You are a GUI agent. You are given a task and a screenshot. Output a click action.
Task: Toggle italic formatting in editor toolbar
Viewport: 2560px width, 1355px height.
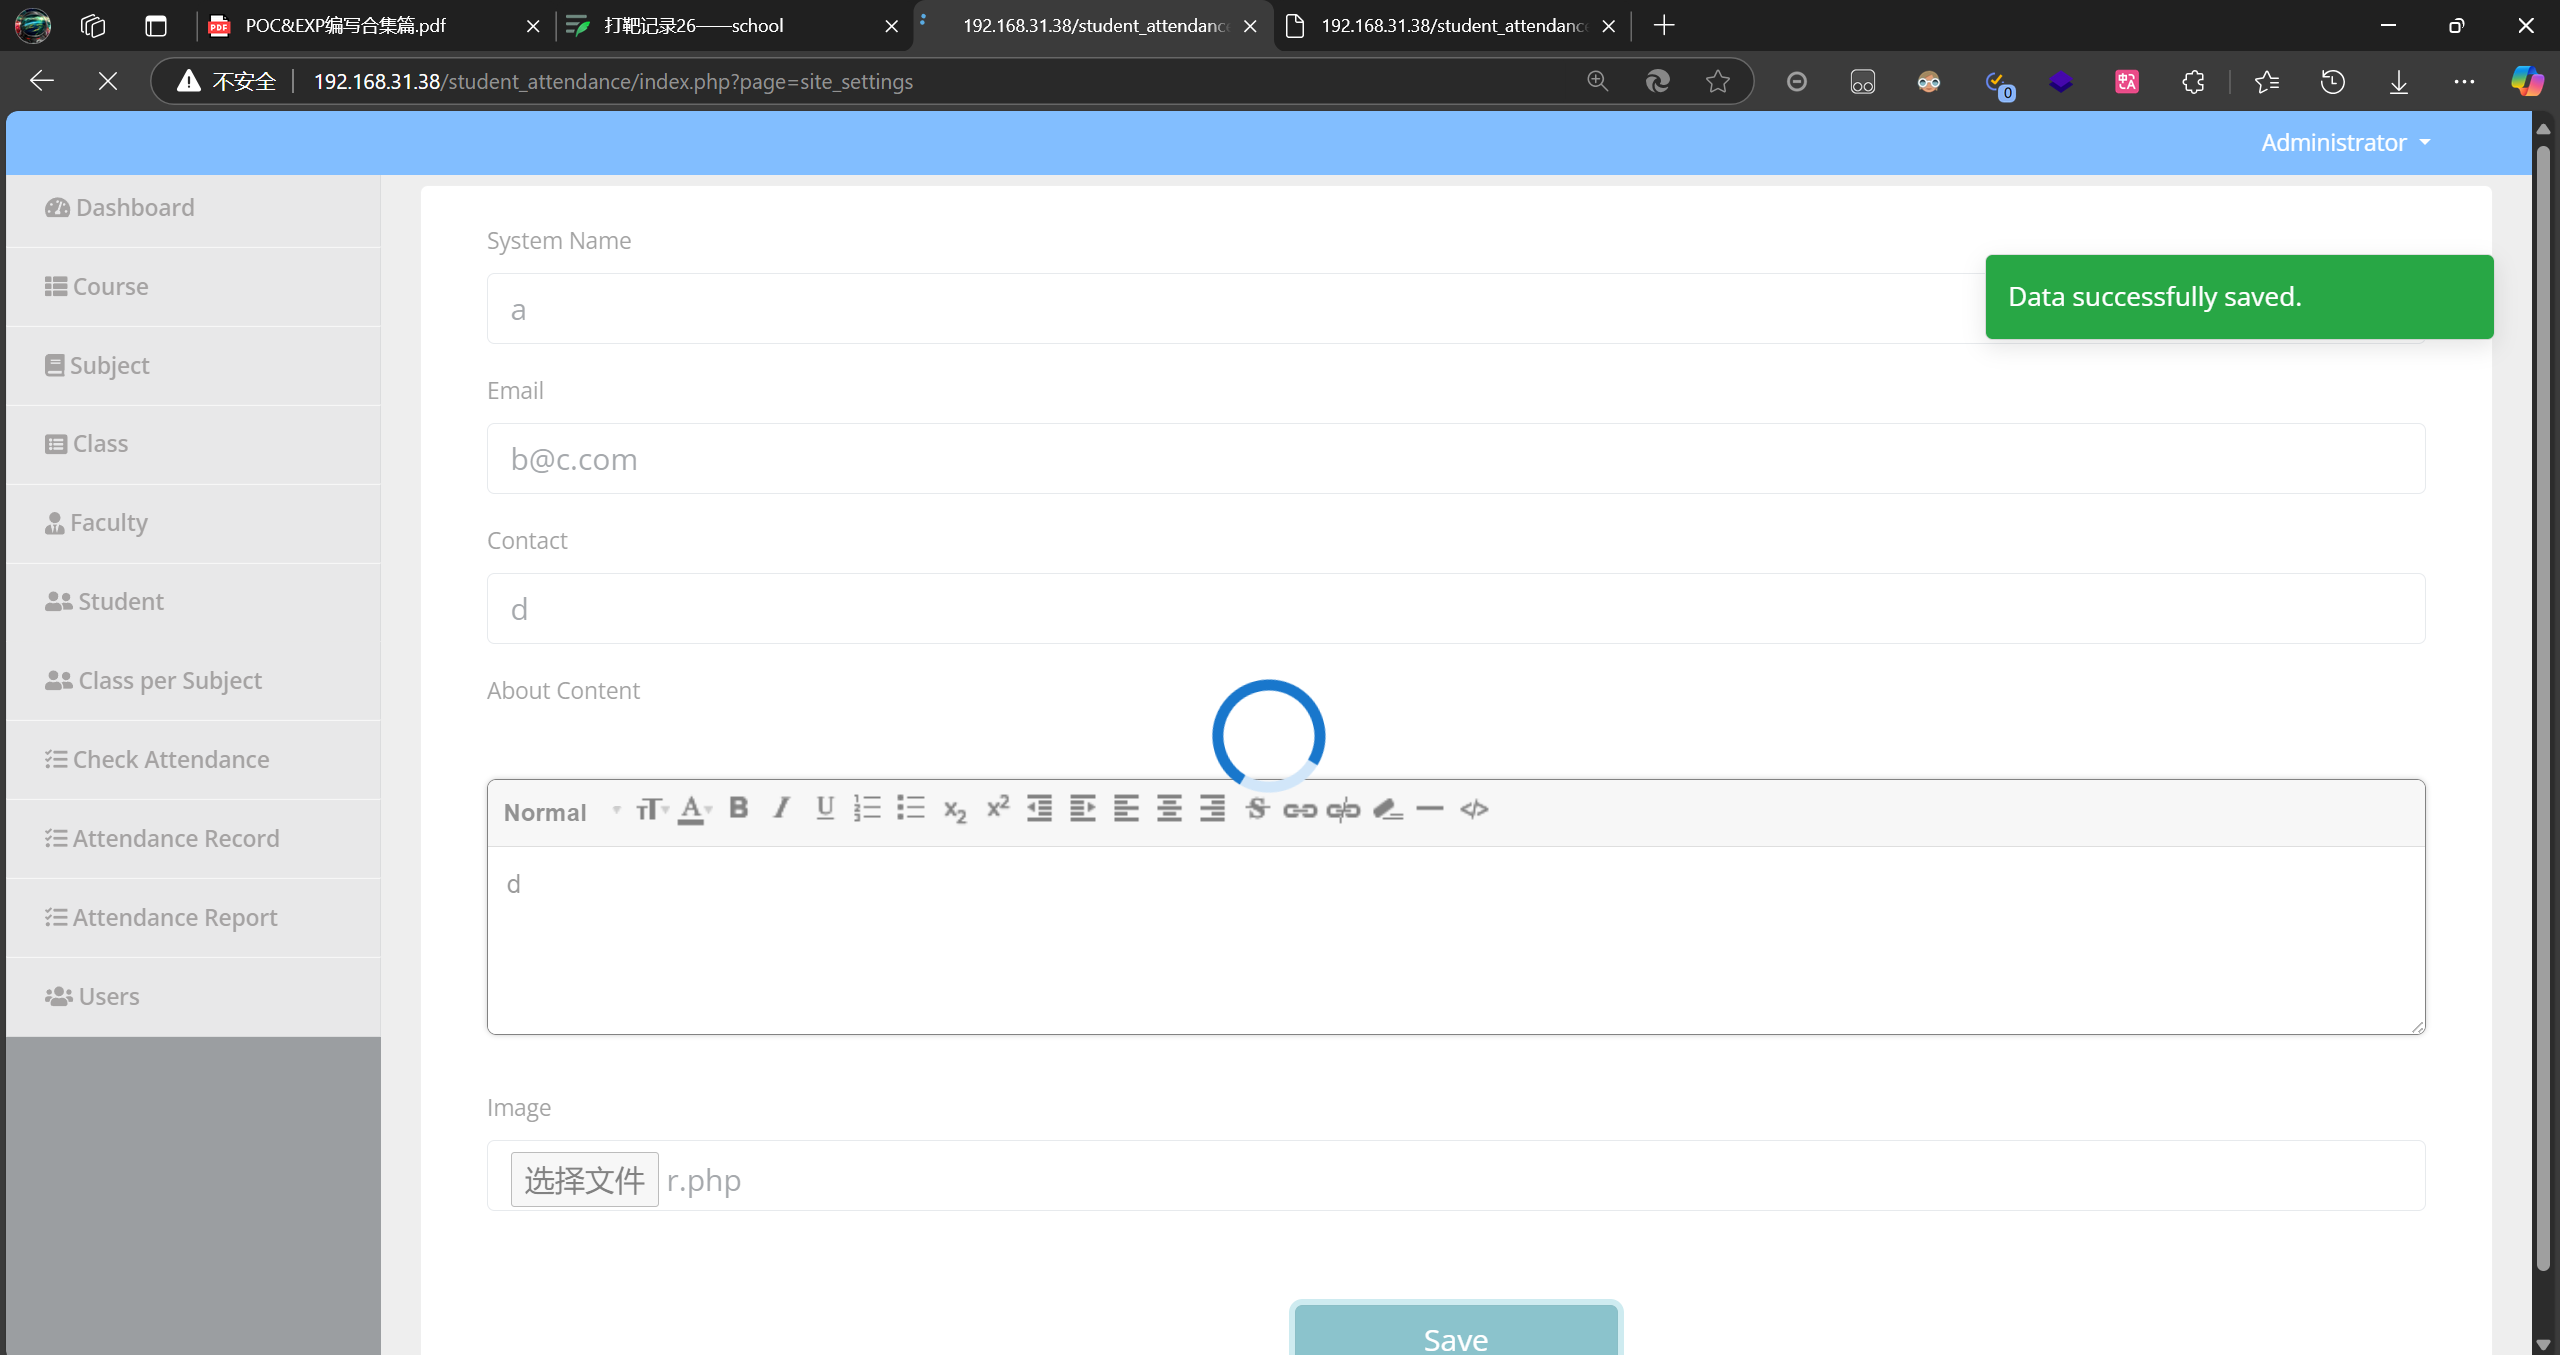(x=781, y=808)
